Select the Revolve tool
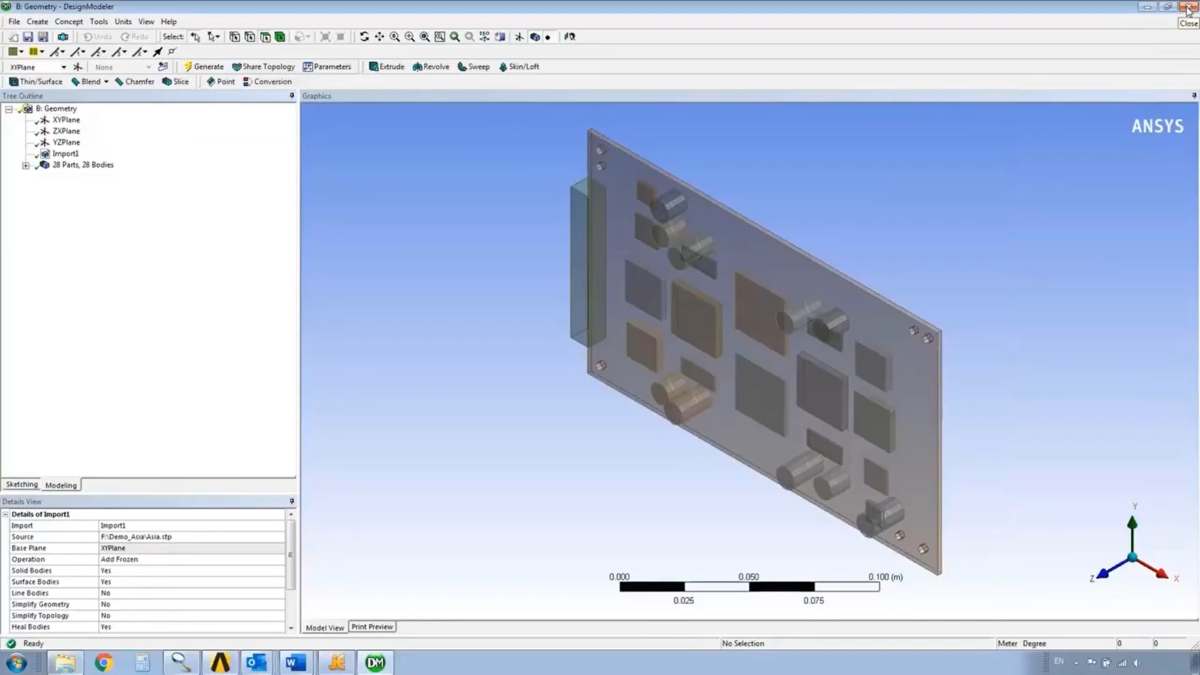Screen dimensions: 1200x675 430,67
